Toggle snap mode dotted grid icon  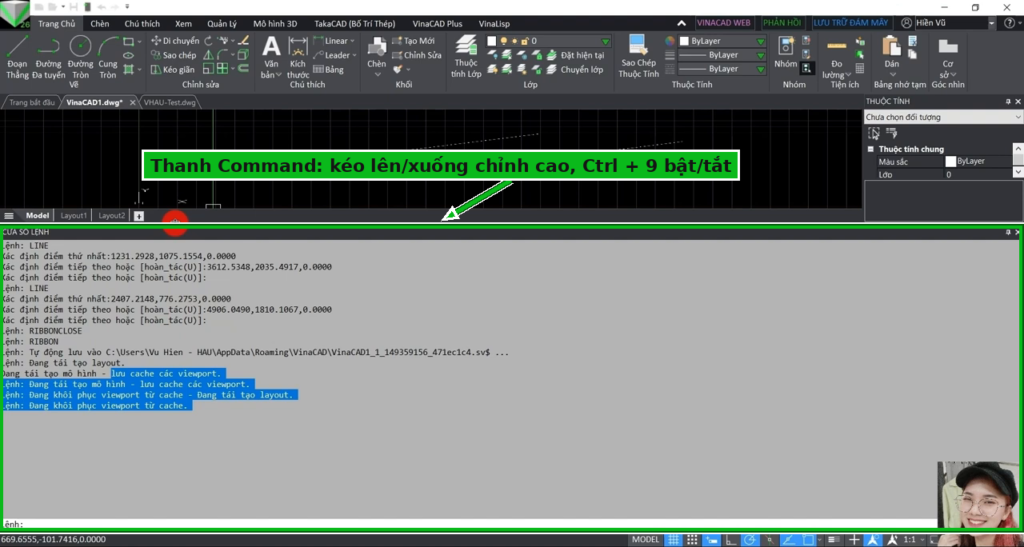[692, 540]
